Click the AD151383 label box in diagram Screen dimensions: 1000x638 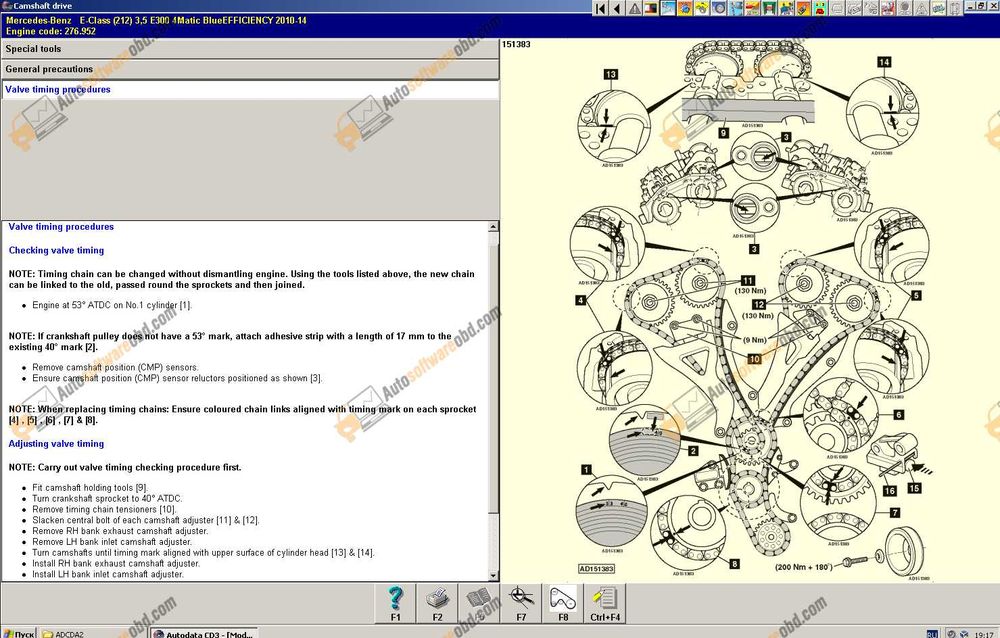point(596,568)
